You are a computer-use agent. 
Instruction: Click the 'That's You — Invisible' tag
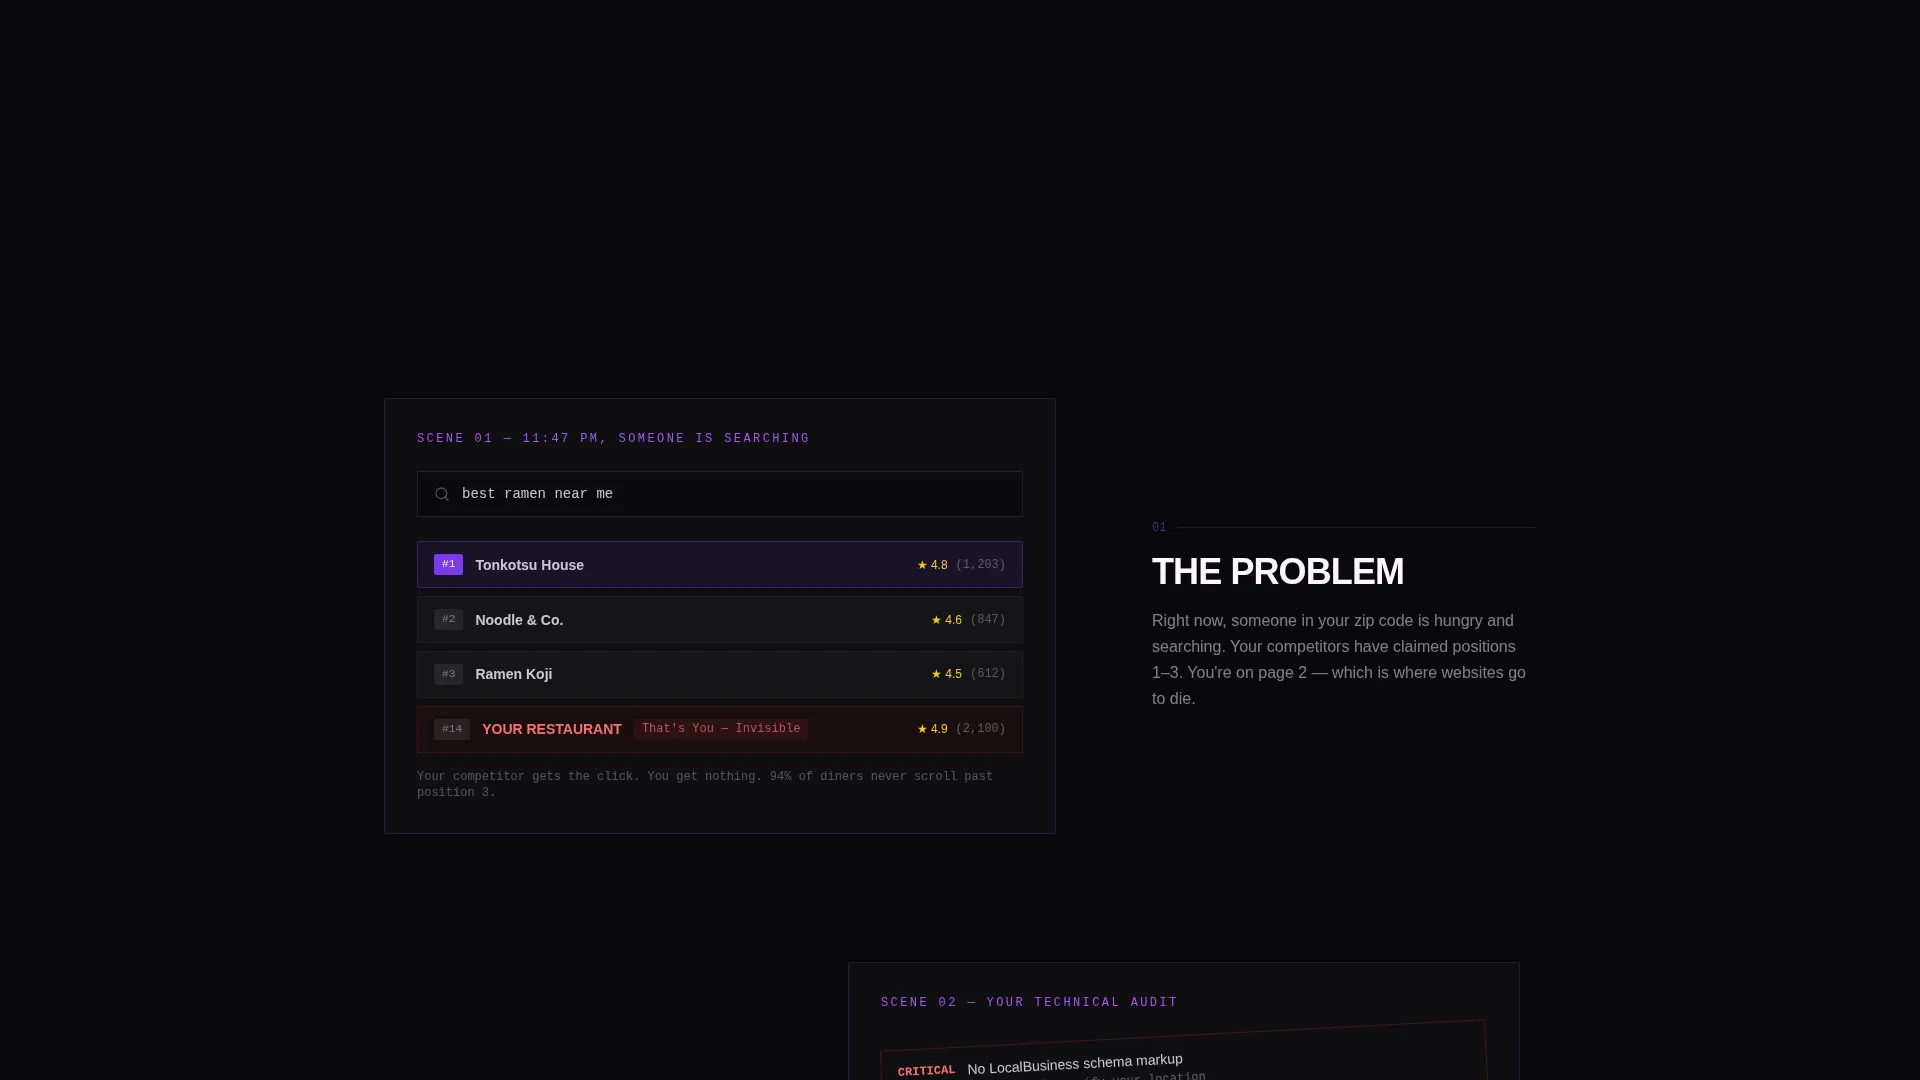[721, 729]
